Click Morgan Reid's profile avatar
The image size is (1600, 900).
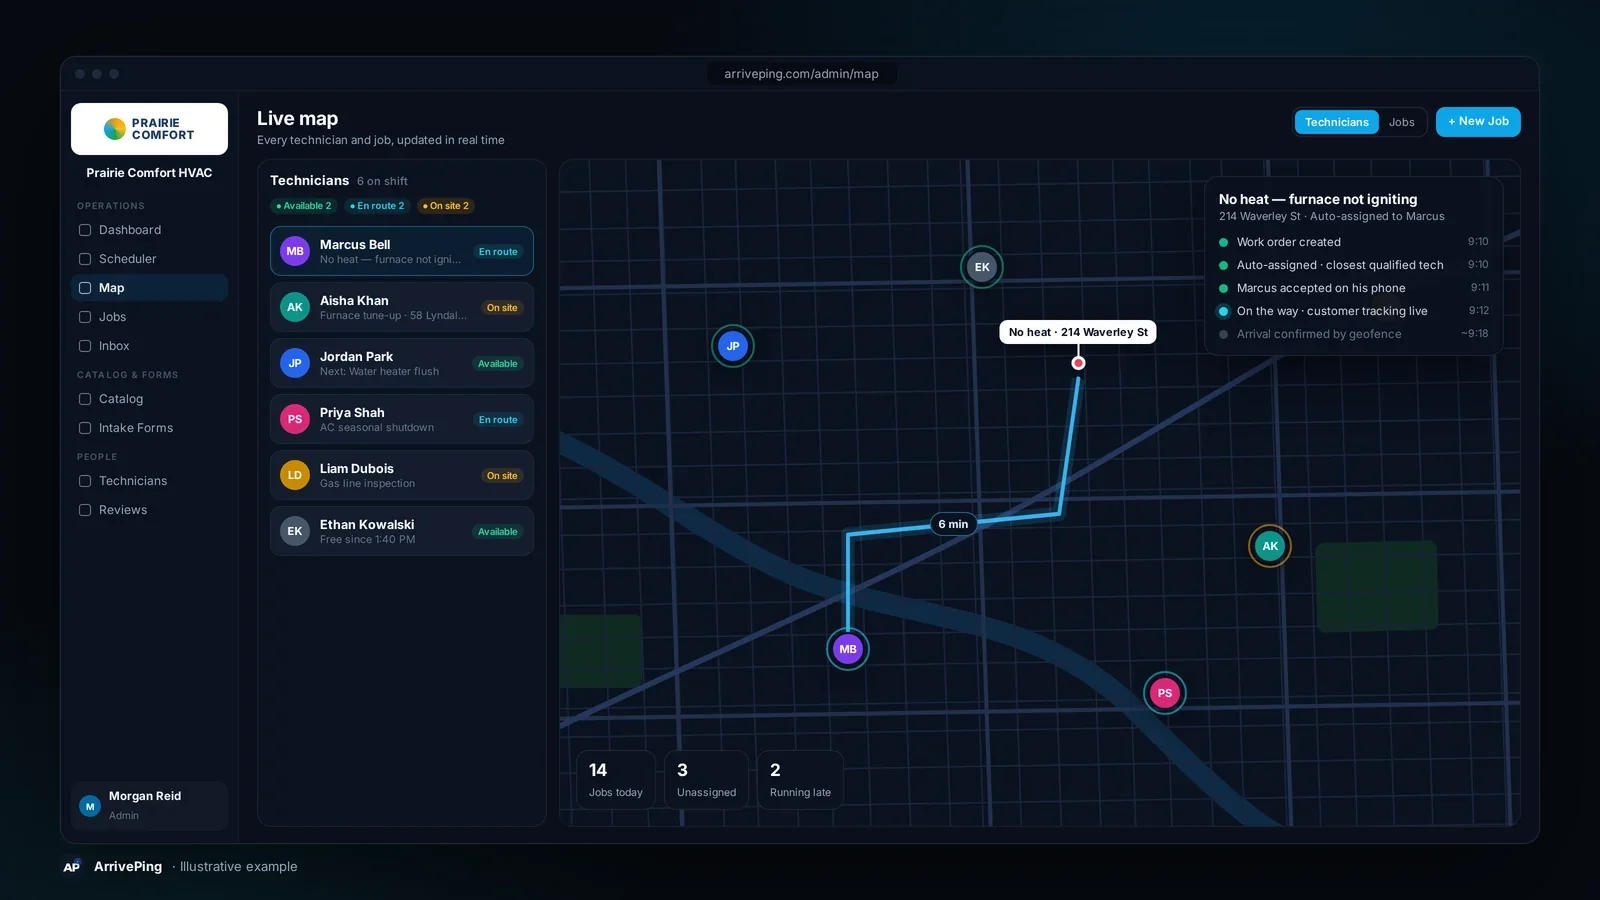90,806
